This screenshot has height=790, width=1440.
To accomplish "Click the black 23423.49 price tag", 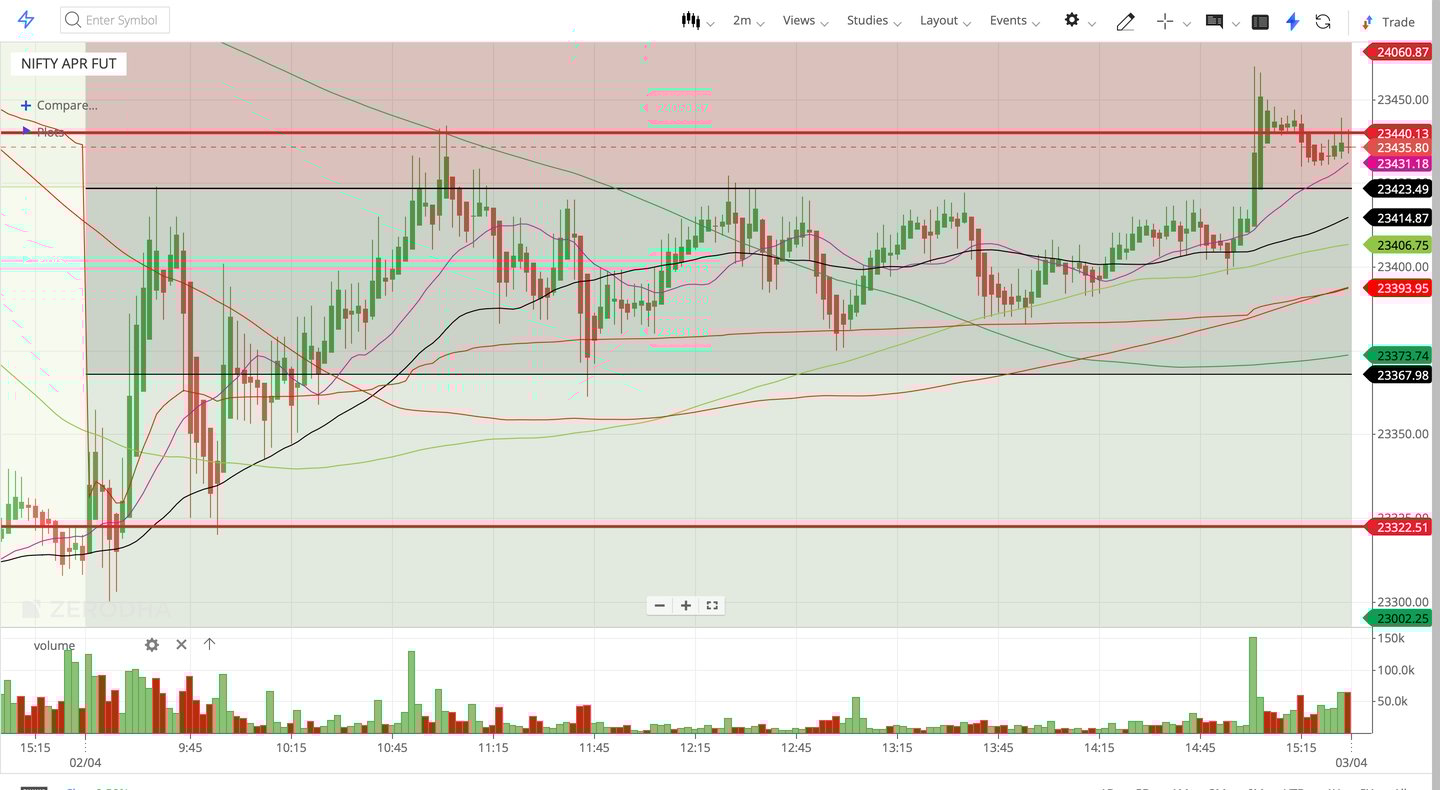I will [x=1398, y=189].
